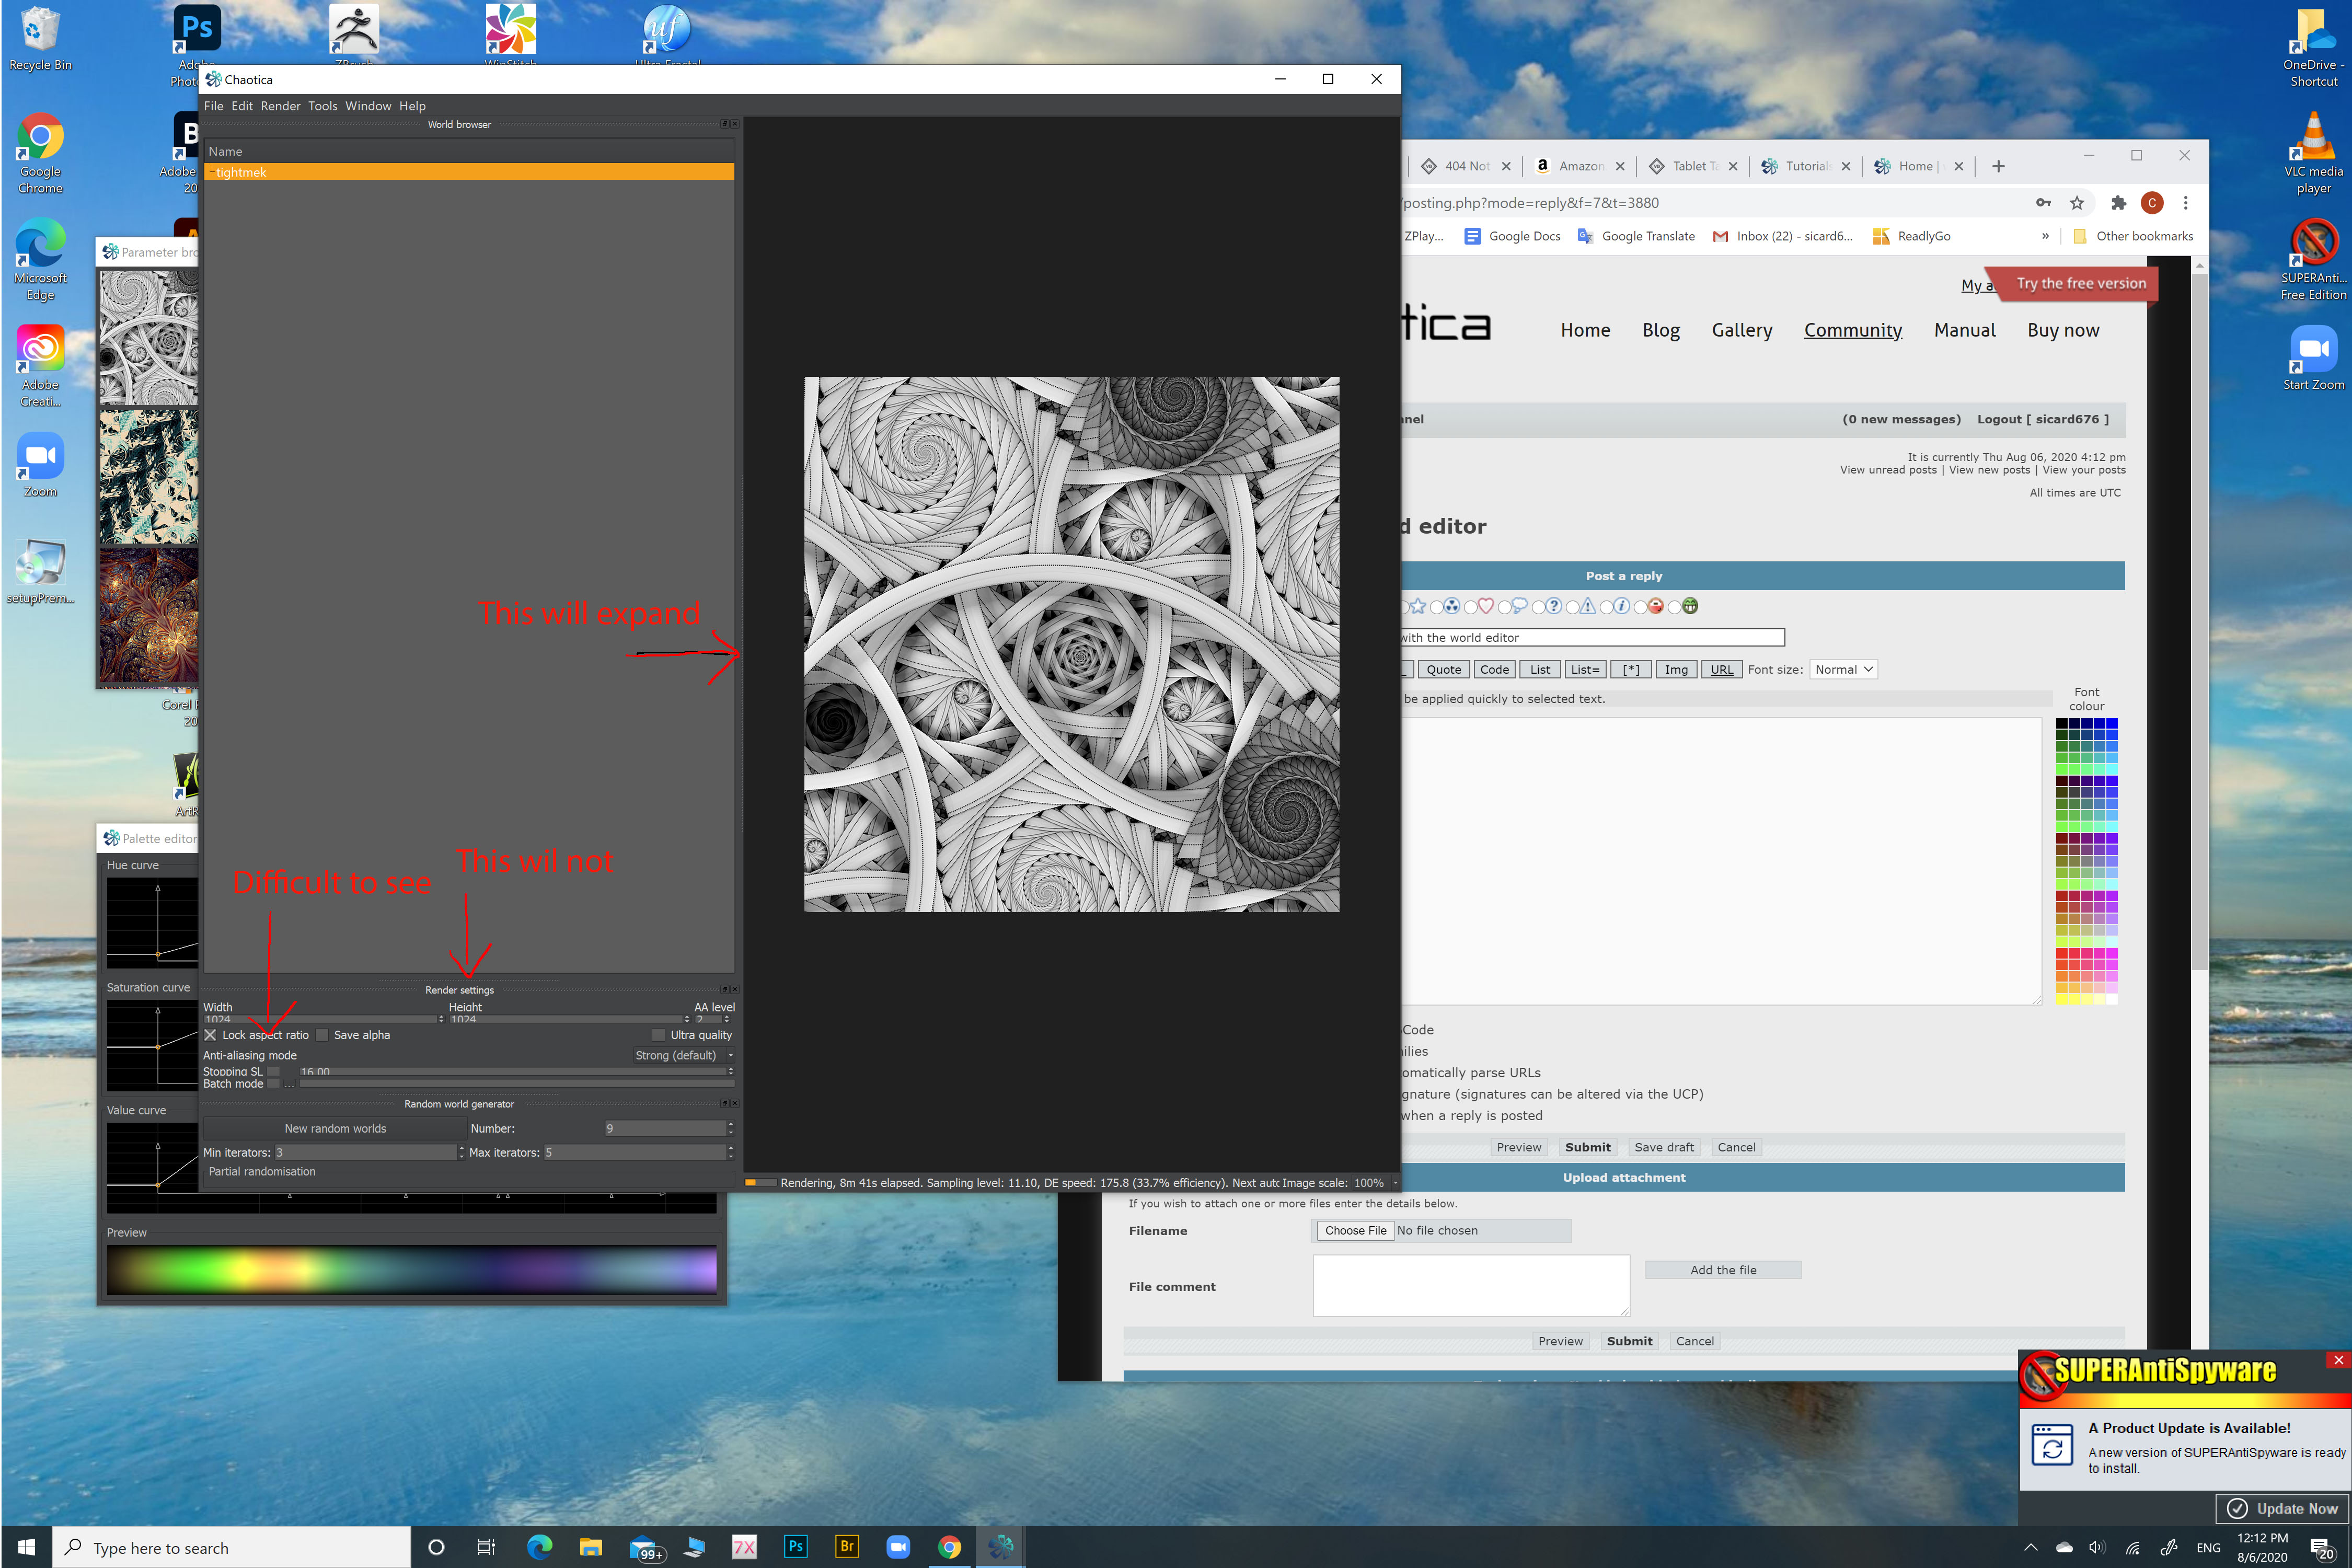Increase the Min iterators spinner
The width and height of the screenshot is (2352, 1568).
[461, 1148]
